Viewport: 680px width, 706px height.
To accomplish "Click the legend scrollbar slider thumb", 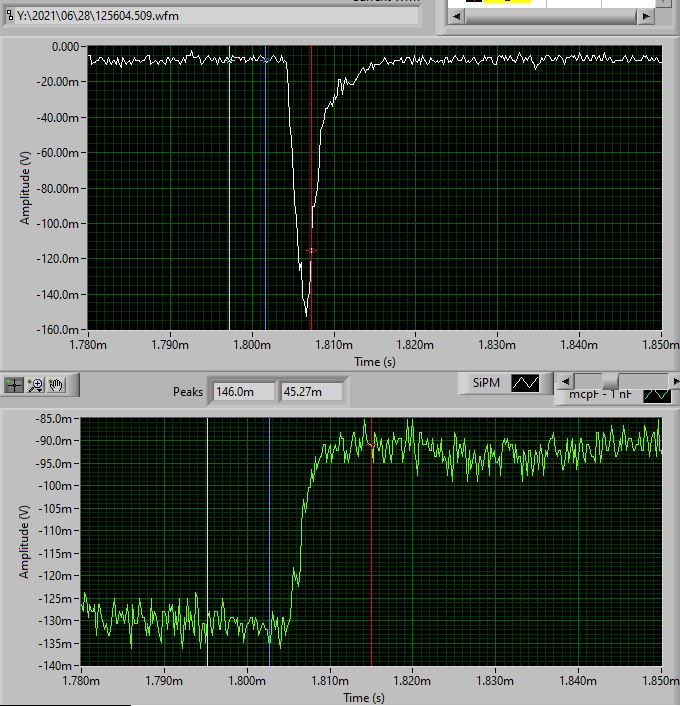I will pyautogui.click(x=610, y=381).
